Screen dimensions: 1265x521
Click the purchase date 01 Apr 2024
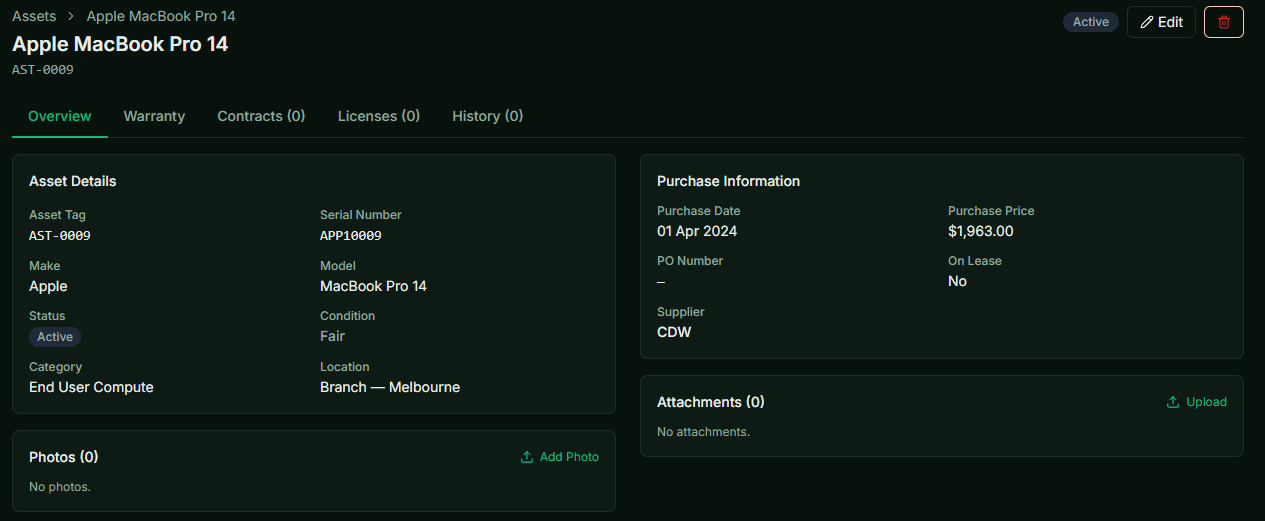tap(697, 231)
